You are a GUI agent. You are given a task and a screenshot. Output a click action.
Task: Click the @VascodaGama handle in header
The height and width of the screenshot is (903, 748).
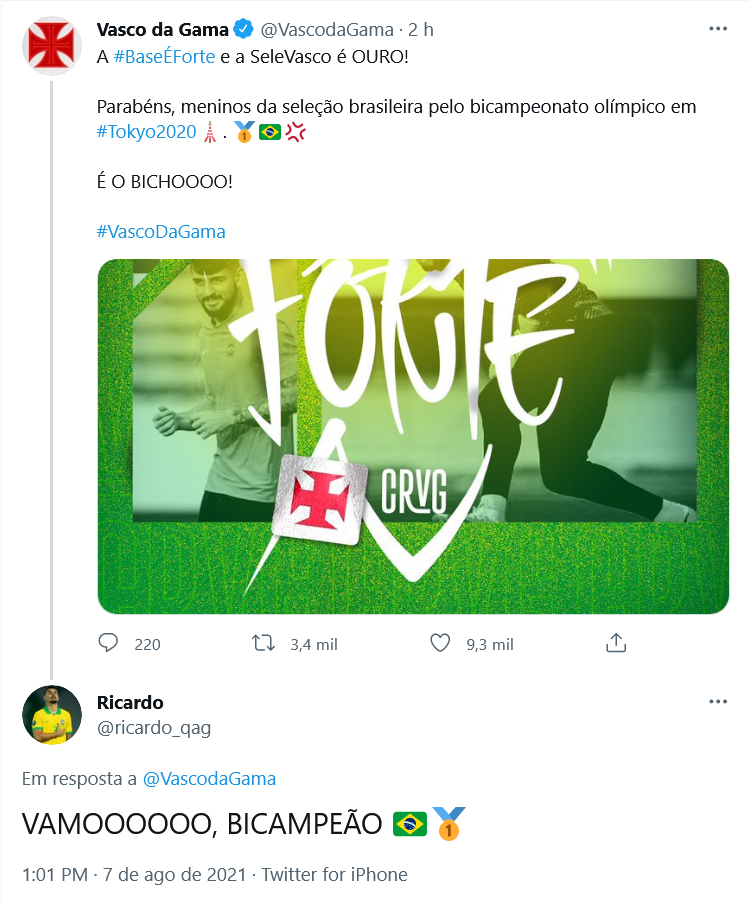click(x=327, y=29)
